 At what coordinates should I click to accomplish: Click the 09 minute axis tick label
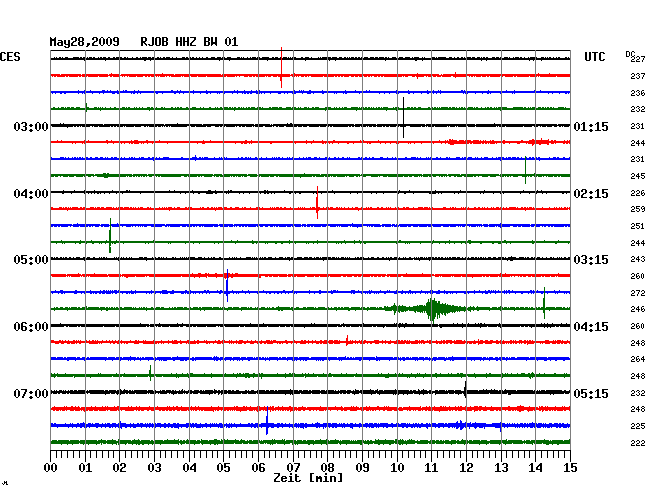coord(362,468)
